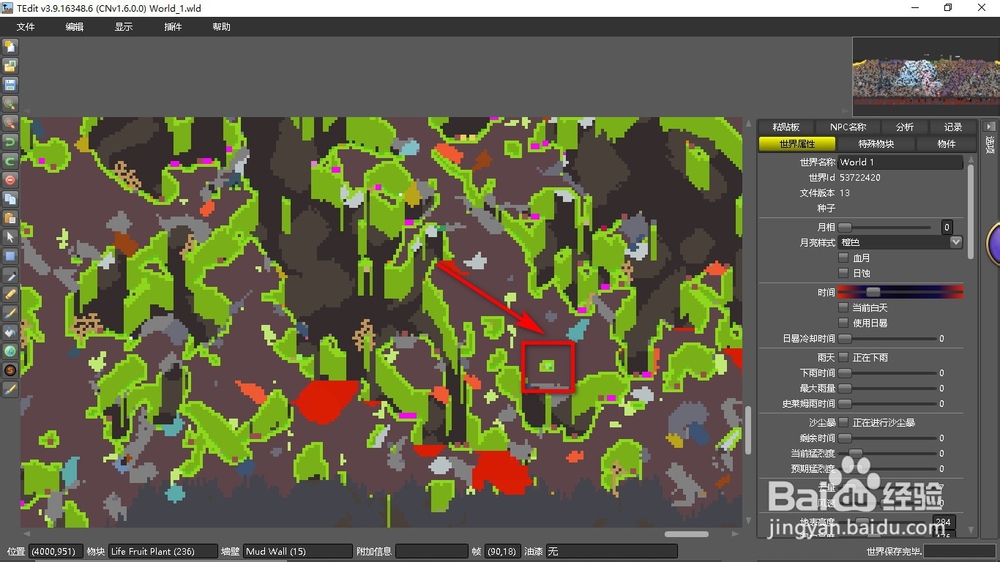Click the 月相 value box showing 0
The height and width of the screenshot is (562, 1000).
point(946,227)
